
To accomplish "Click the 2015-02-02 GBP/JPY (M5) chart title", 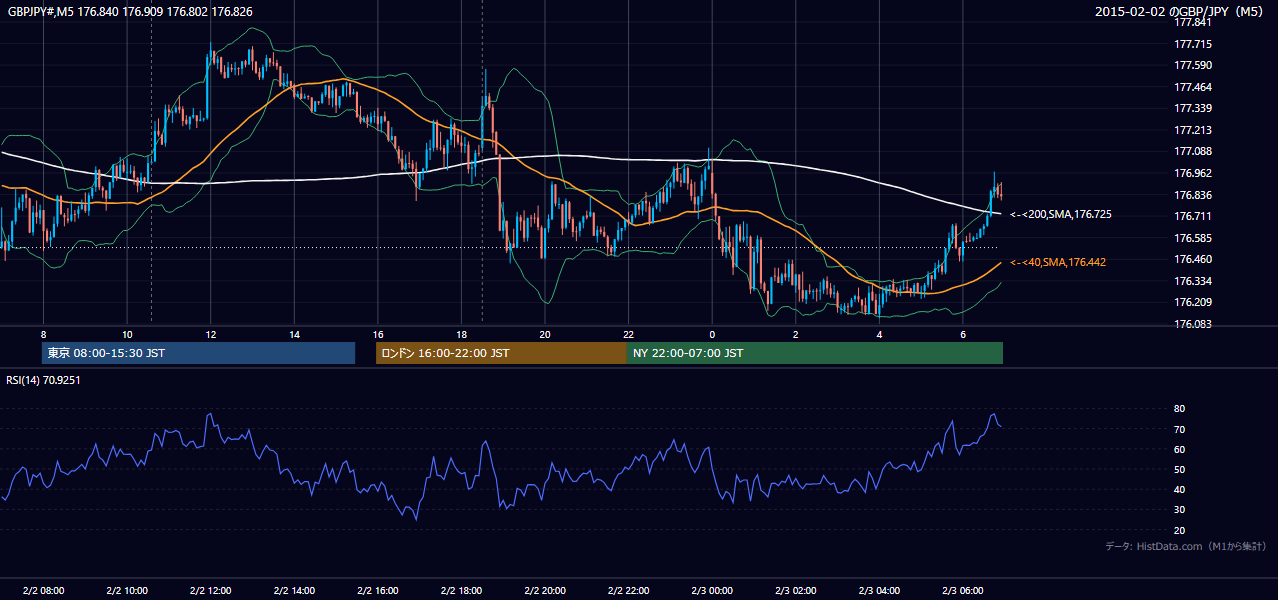I will (1181, 11).
